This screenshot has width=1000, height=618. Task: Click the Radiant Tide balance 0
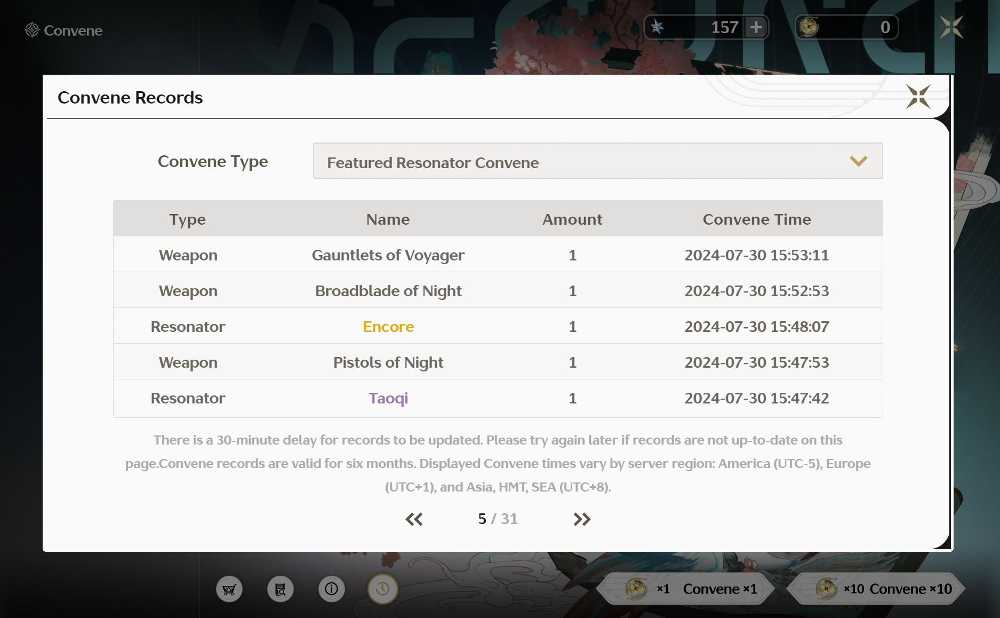coord(885,27)
